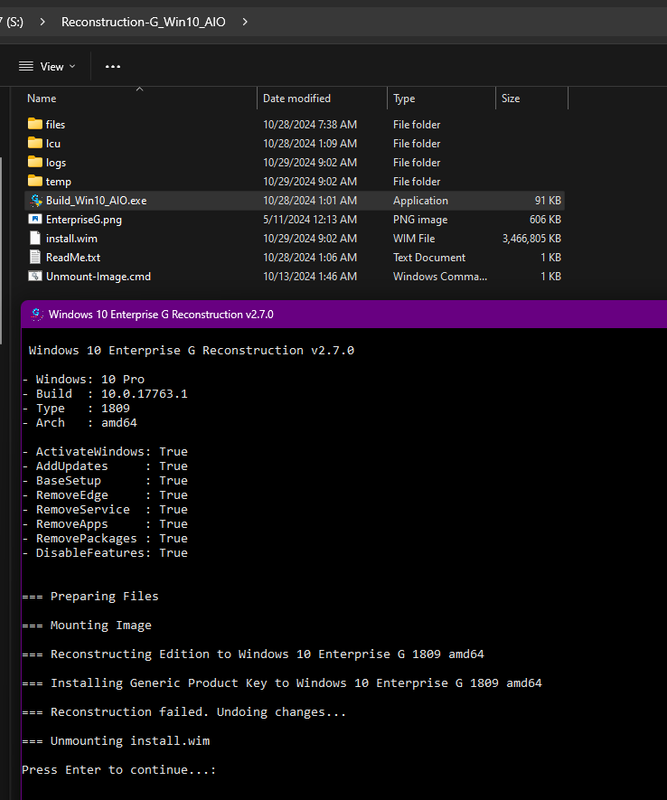The image size is (667, 800).
Task: Open the See more ellipsis menu
Action: click(112, 66)
